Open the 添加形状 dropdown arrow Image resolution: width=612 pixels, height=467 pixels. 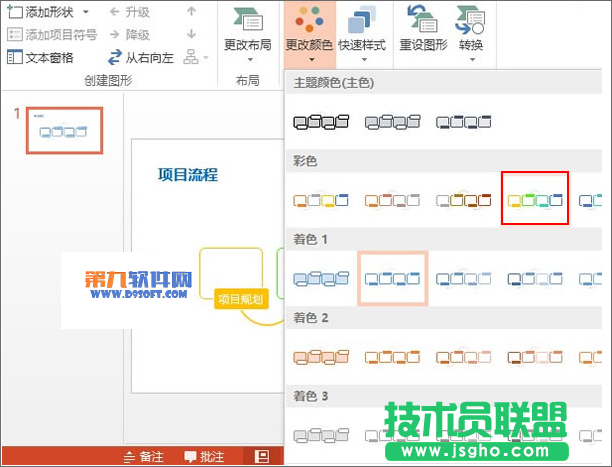click(x=86, y=12)
